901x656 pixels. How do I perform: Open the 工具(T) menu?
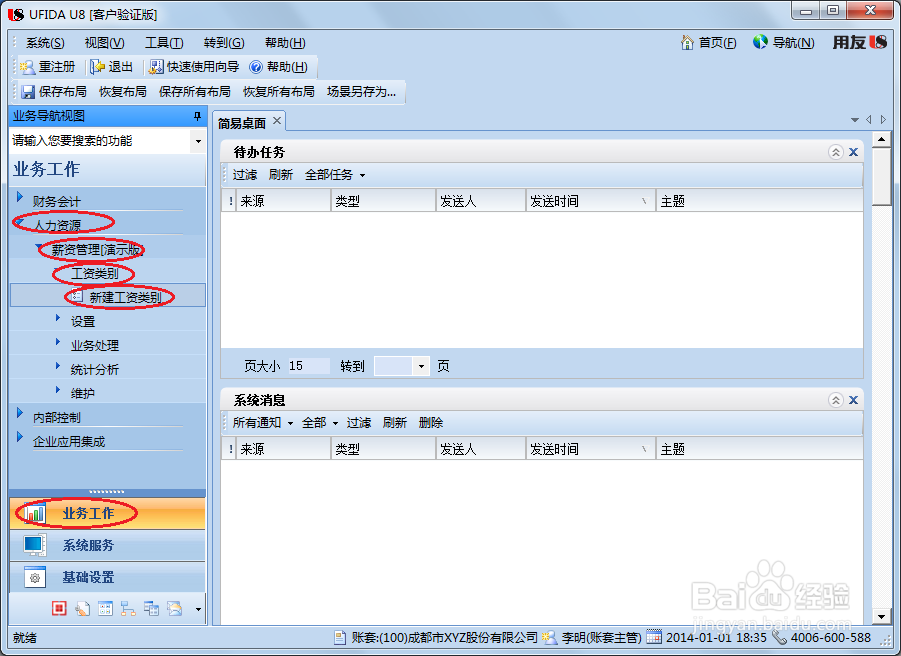[164, 43]
